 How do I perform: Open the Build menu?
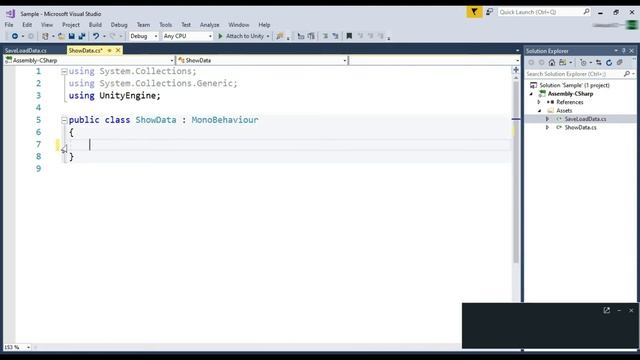95,25
